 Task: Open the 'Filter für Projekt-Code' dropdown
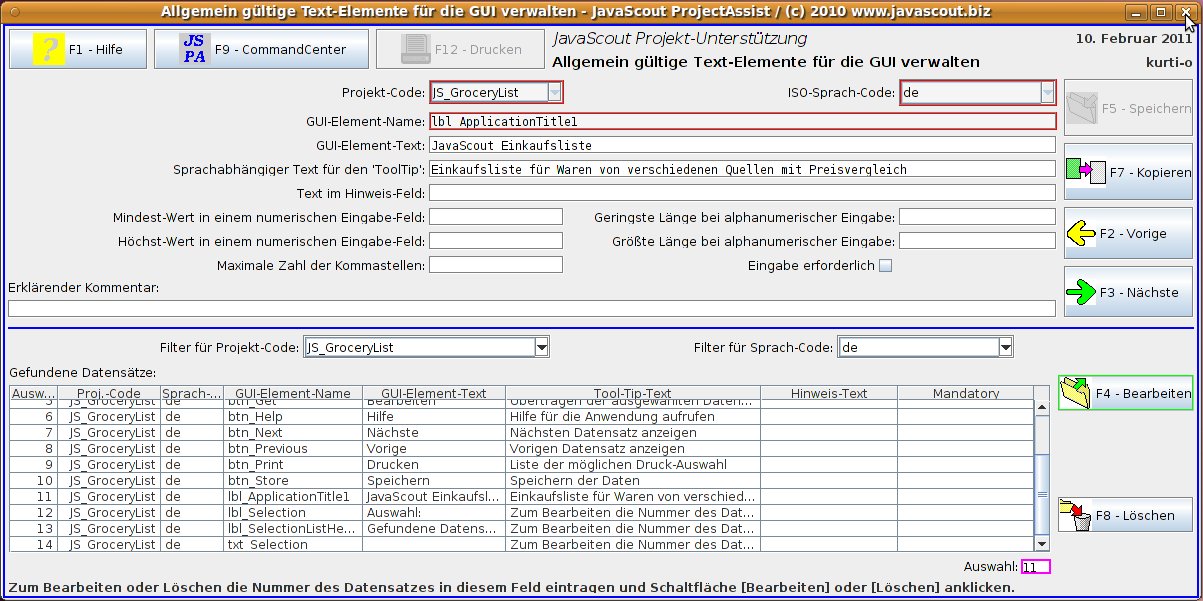tap(542, 347)
